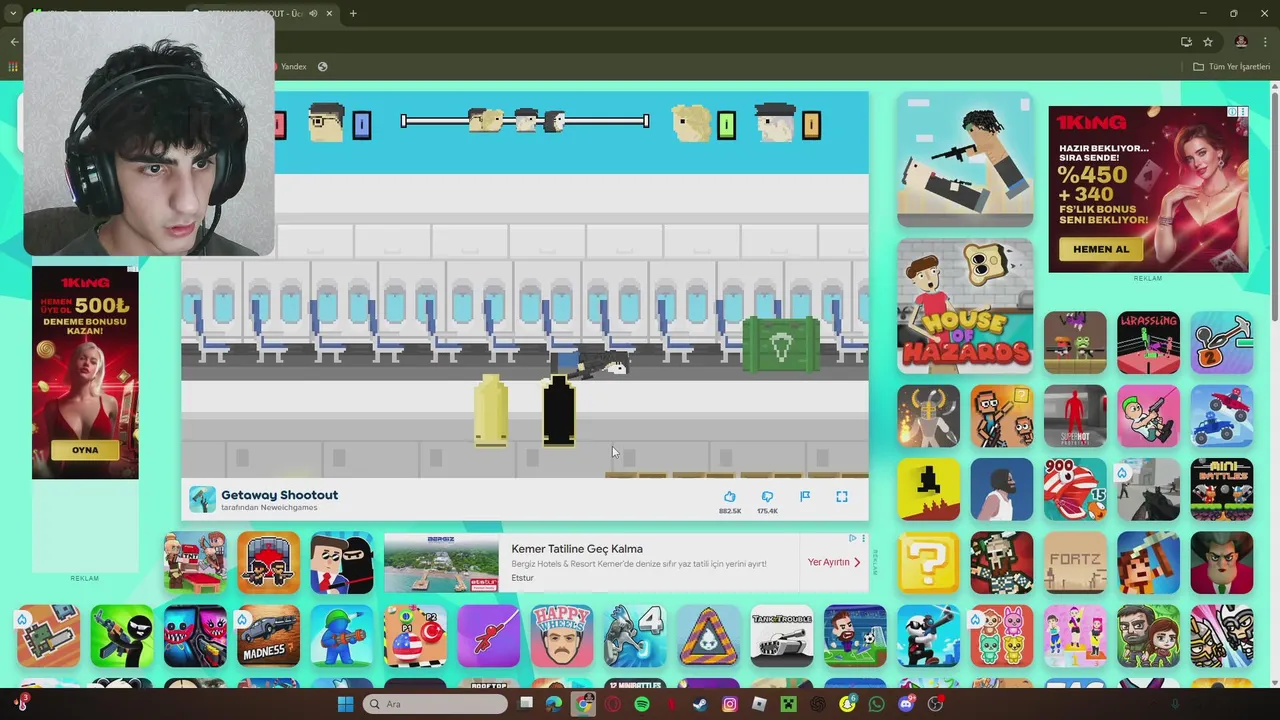Screen dimensions: 1280x720
Task: Open WhatsApp from the taskbar
Action: tap(877, 704)
